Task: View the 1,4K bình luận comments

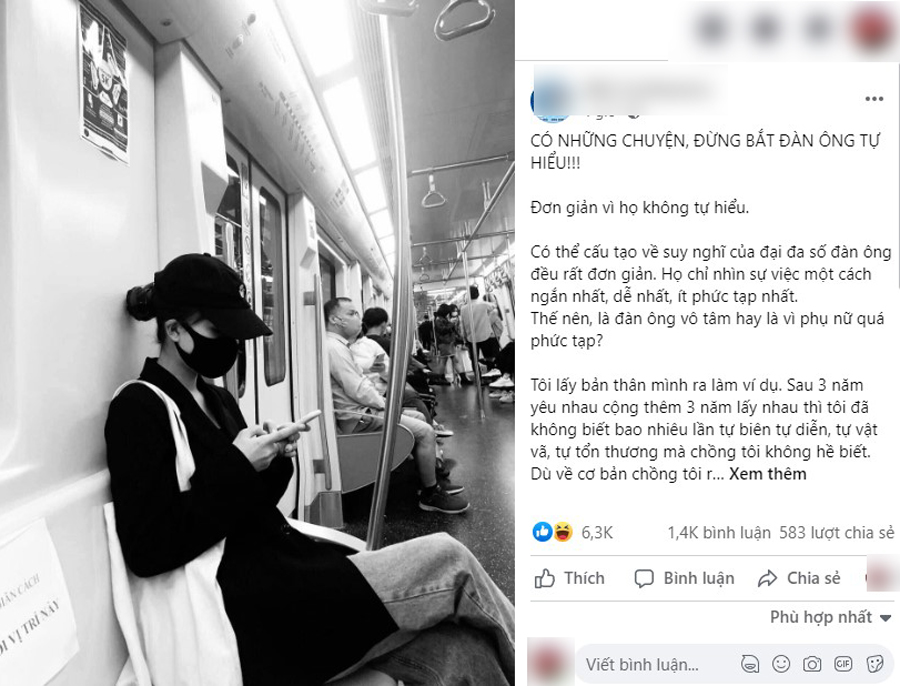Action: click(x=719, y=533)
